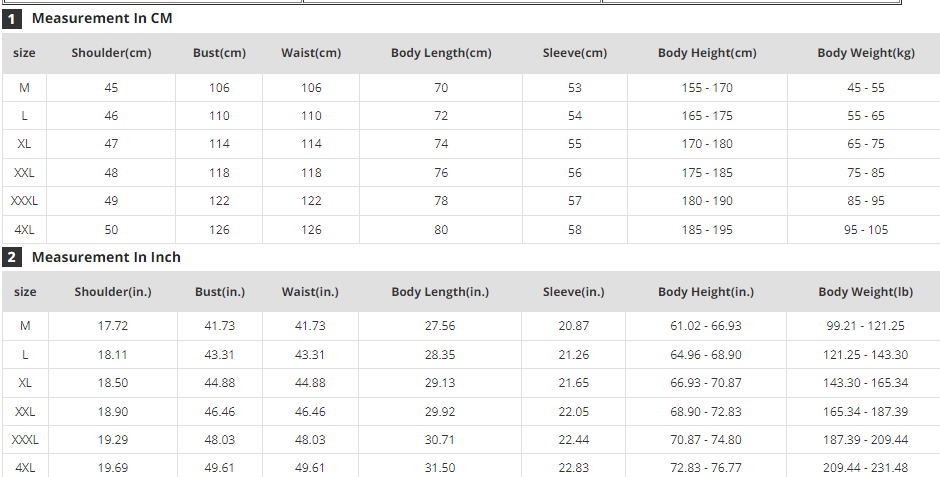Click the Body Weight(kg) column header
The width and height of the screenshot is (940, 477).
(x=865, y=53)
